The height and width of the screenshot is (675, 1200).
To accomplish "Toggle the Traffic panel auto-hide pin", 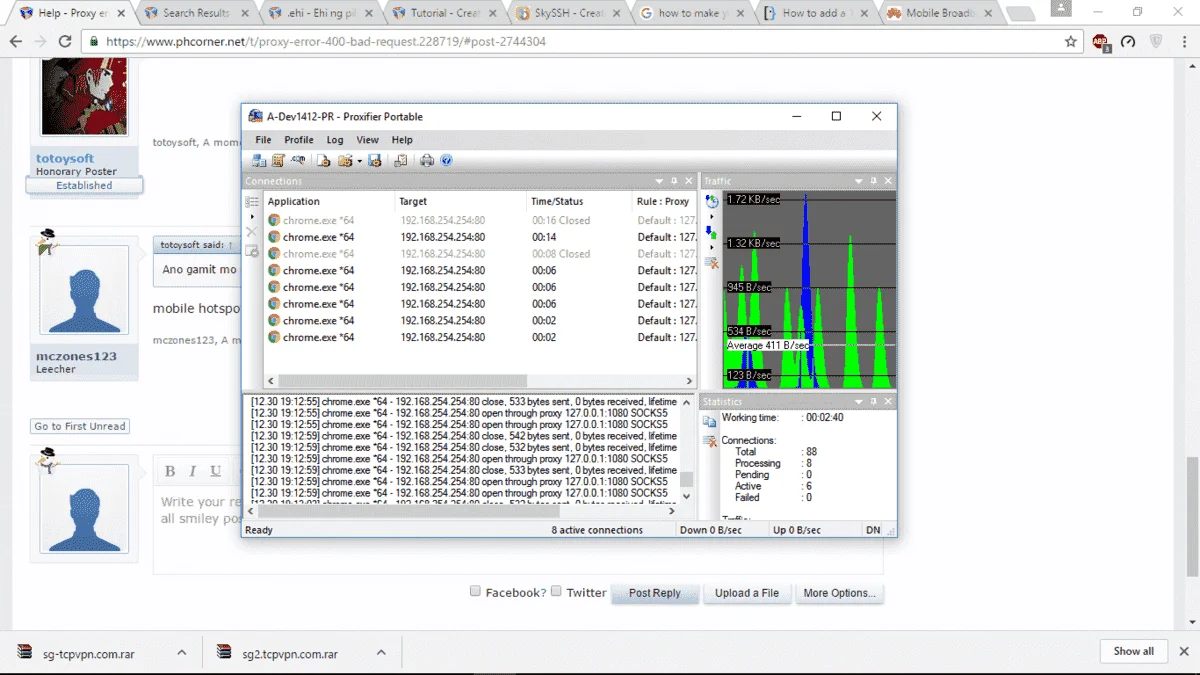I will [x=873, y=181].
